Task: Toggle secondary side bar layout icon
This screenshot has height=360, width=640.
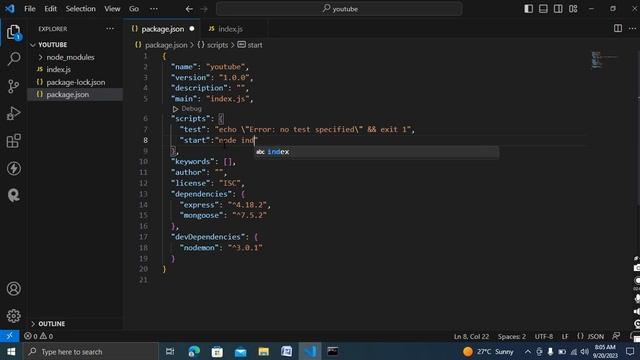Action: click(558, 9)
